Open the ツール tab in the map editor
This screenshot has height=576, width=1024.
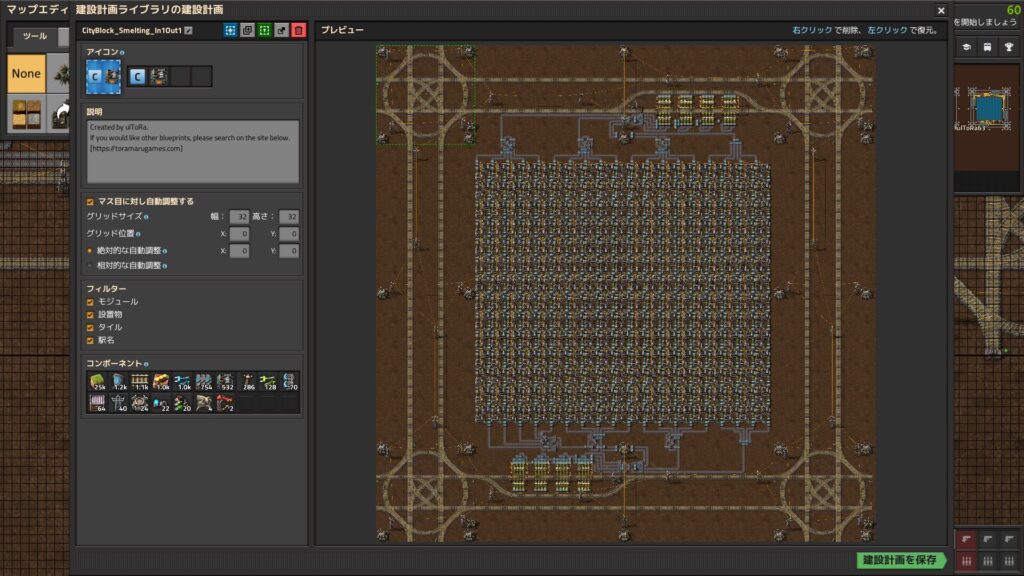(x=35, y=37)
